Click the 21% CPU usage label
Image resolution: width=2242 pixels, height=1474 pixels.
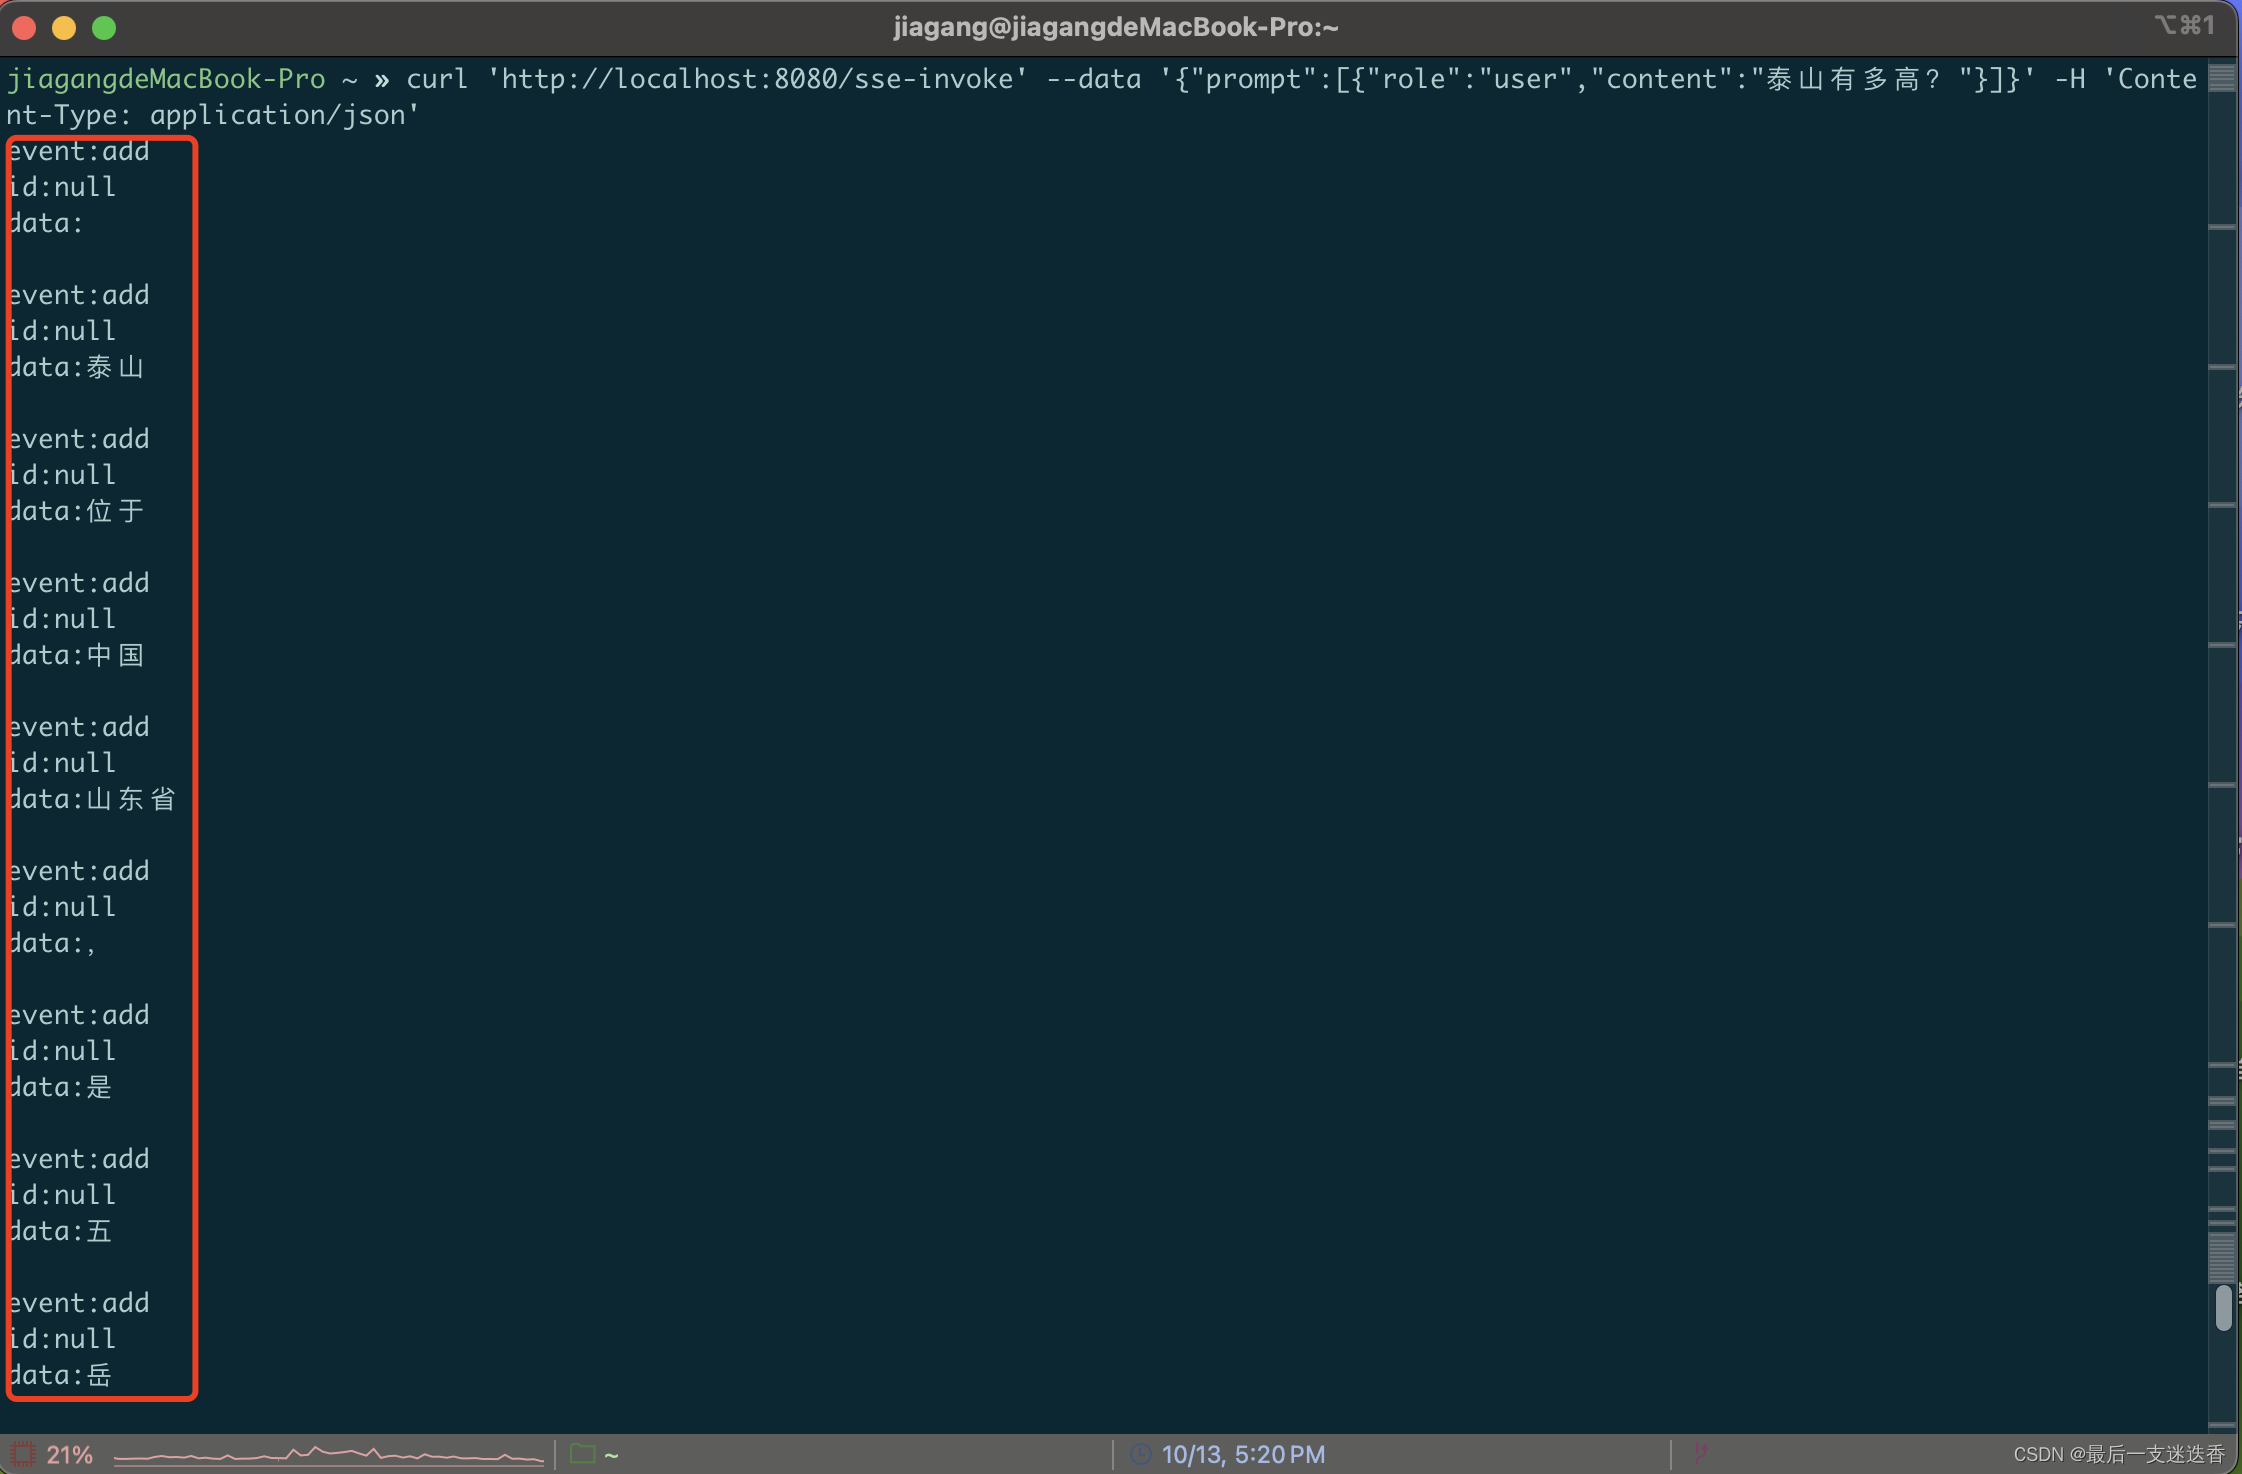(69, 1455)
